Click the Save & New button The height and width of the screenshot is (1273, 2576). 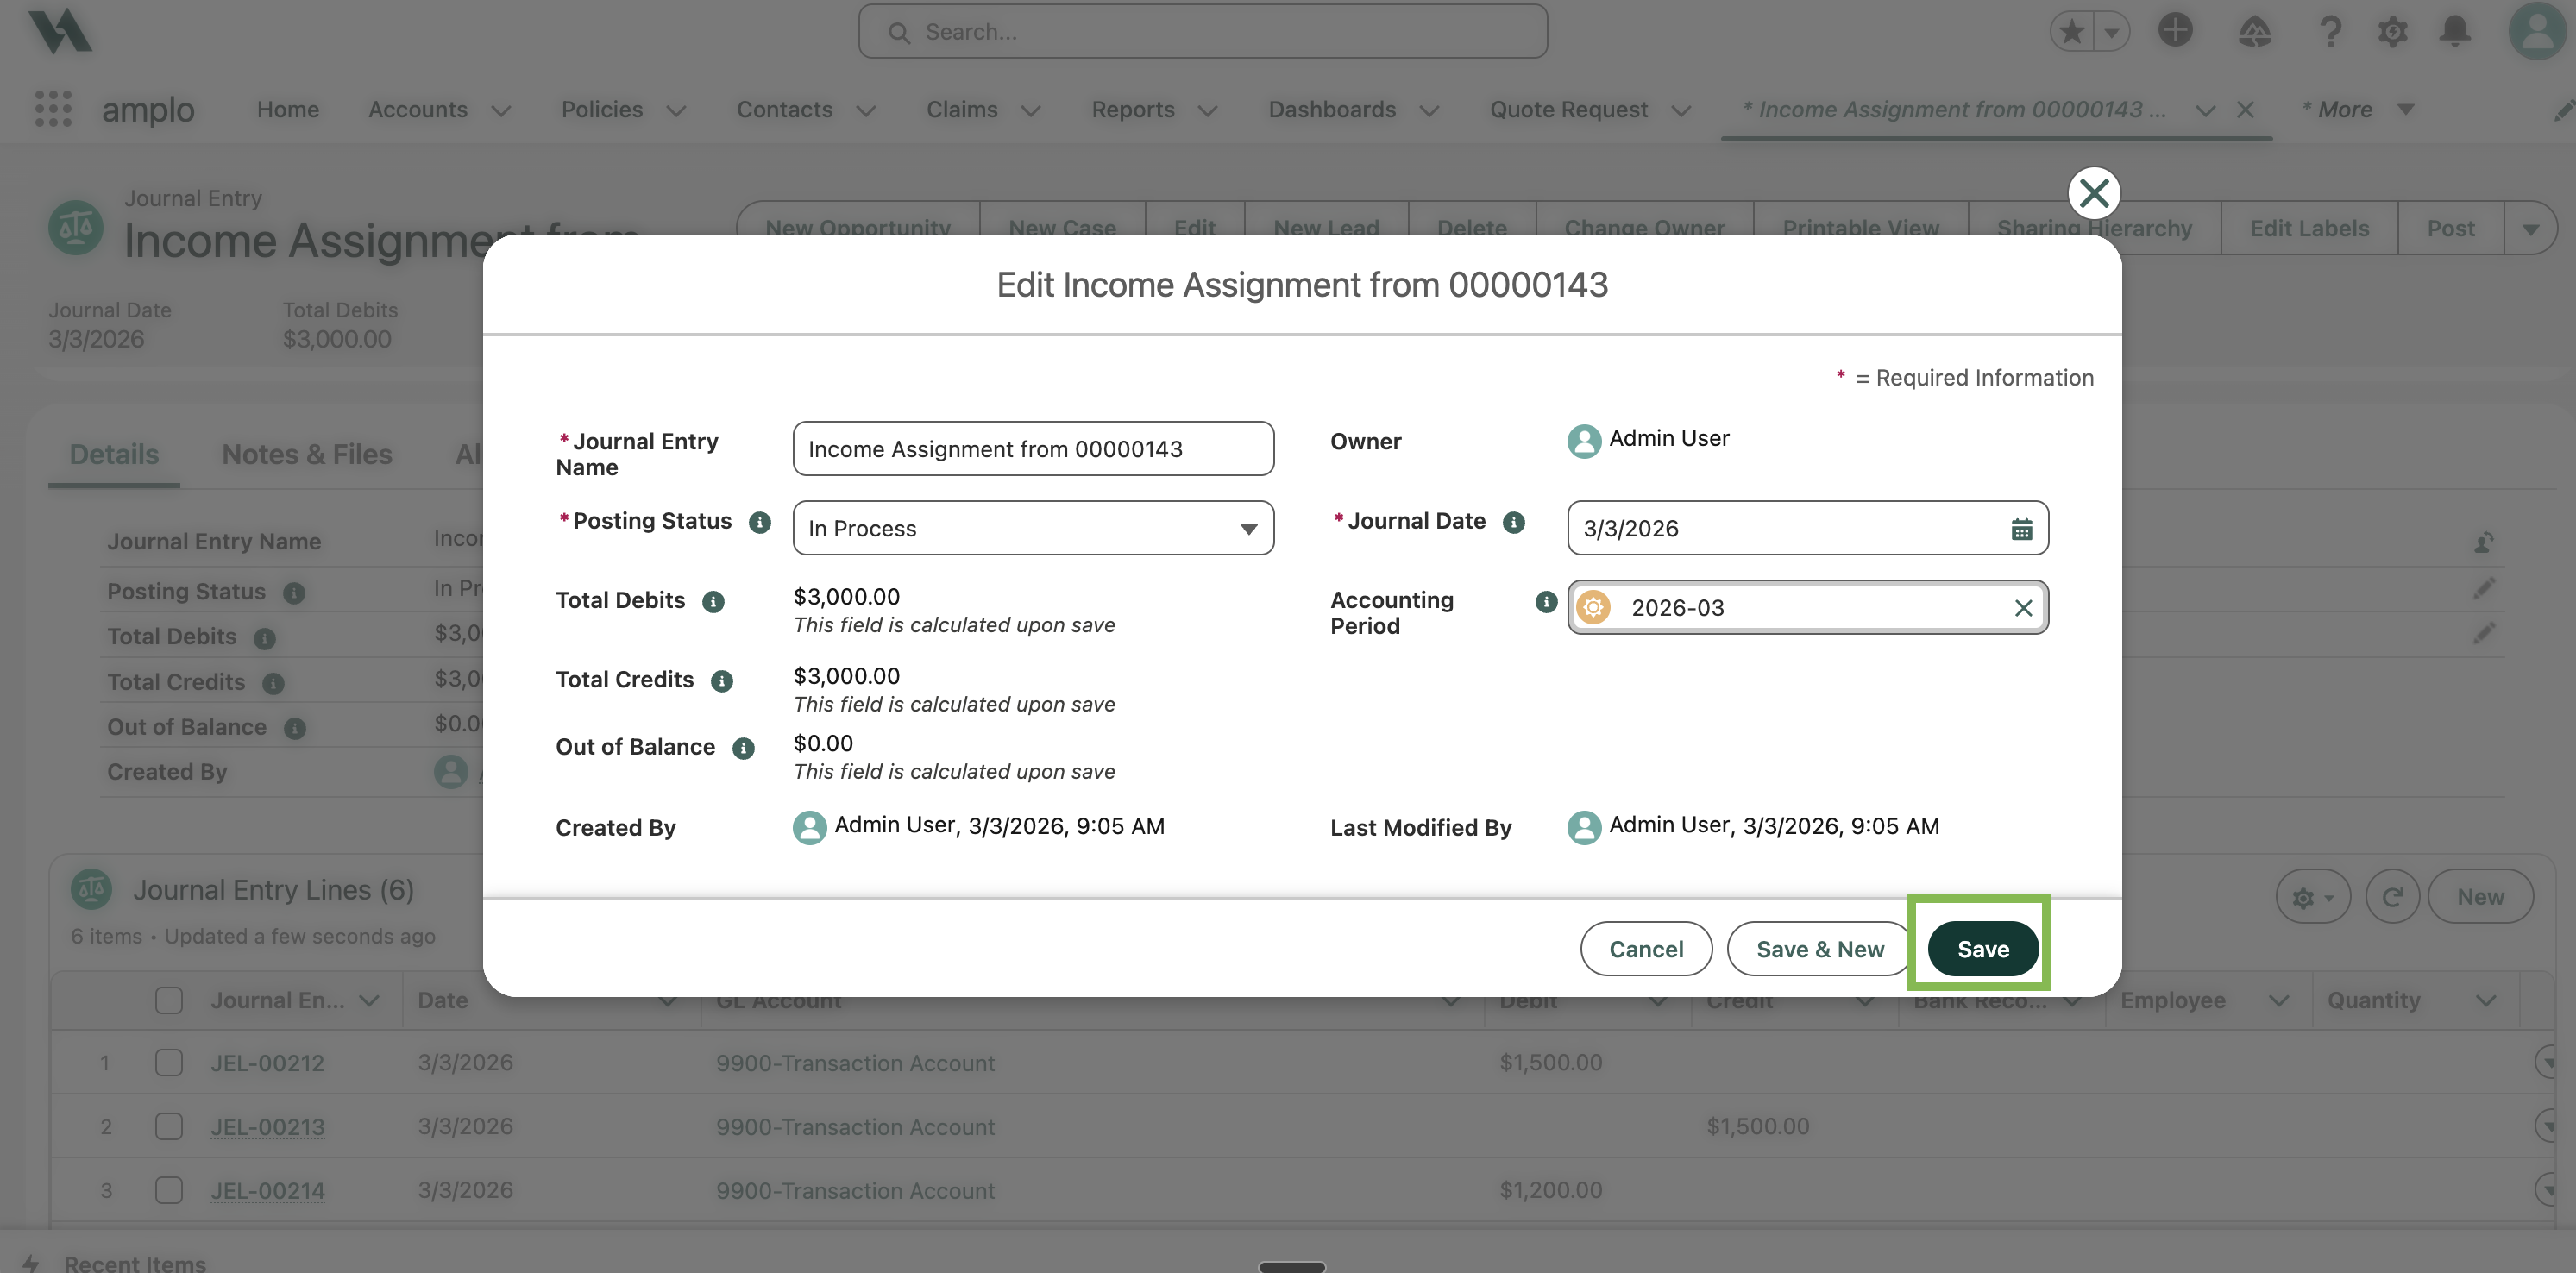click(1820, 948)
